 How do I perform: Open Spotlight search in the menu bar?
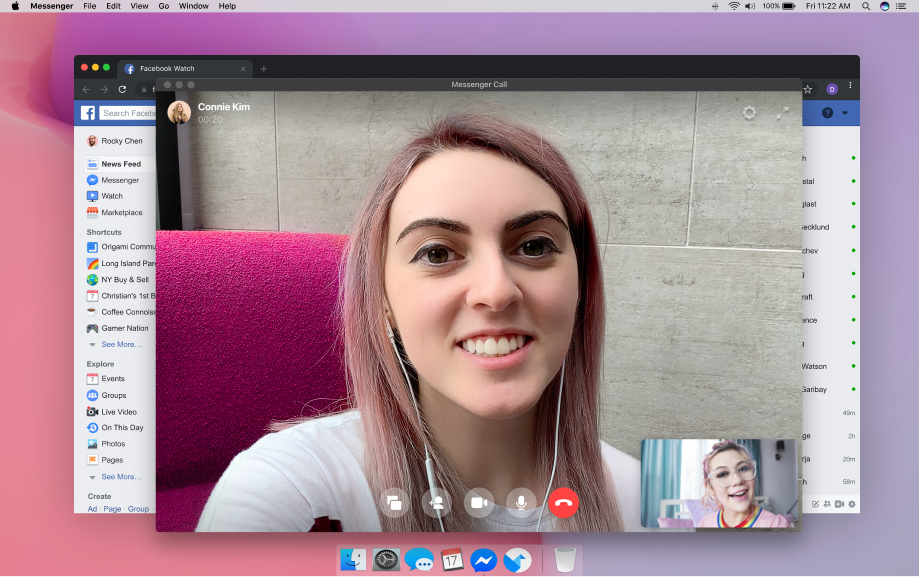(866, 6)
